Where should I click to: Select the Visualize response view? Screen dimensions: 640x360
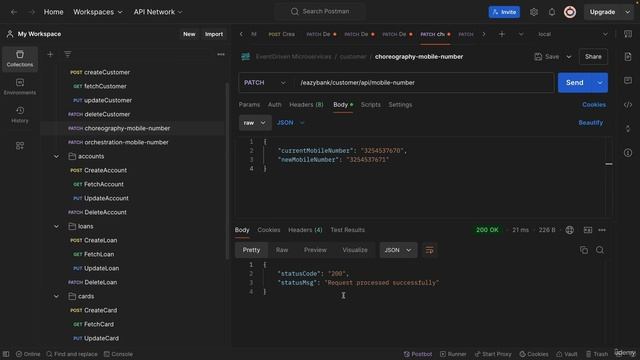[355, 250]
